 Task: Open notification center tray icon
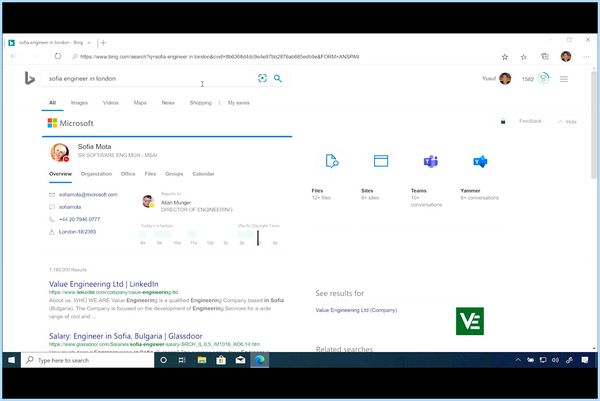[585, 360]
